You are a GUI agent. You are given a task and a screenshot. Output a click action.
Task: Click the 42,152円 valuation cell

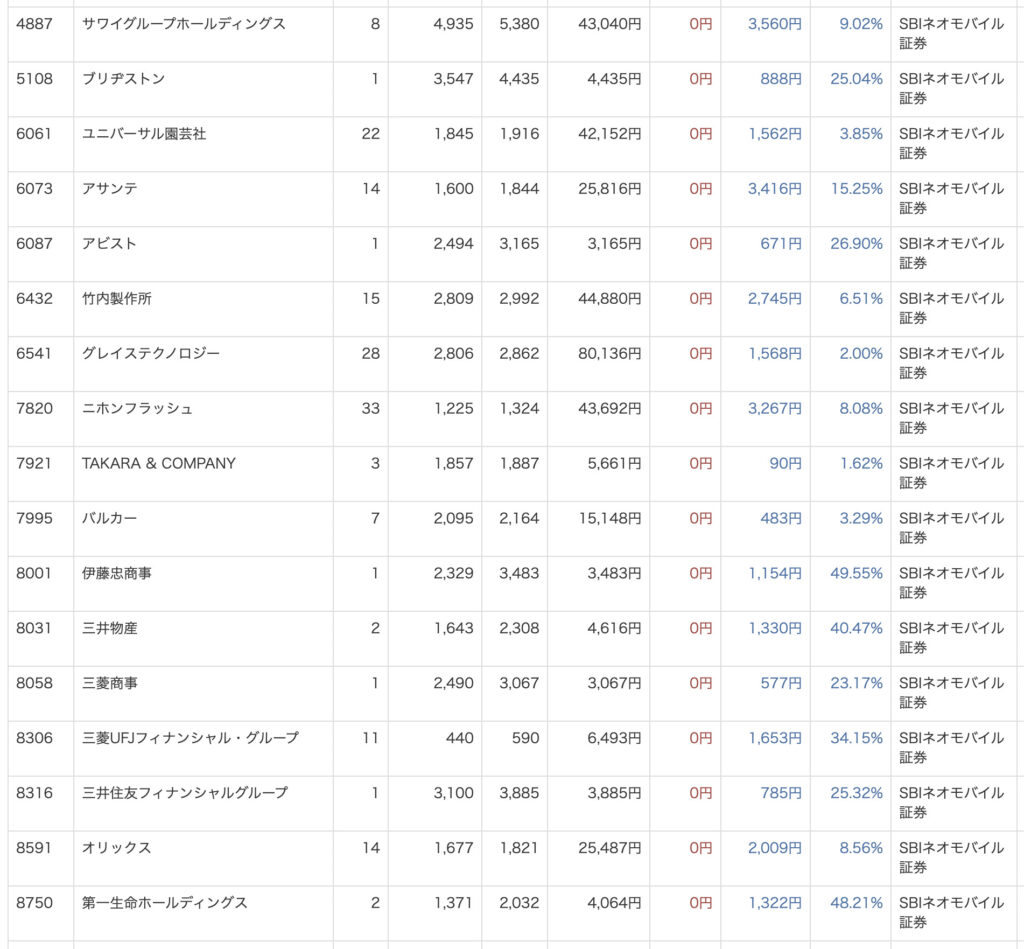point(609,134)
